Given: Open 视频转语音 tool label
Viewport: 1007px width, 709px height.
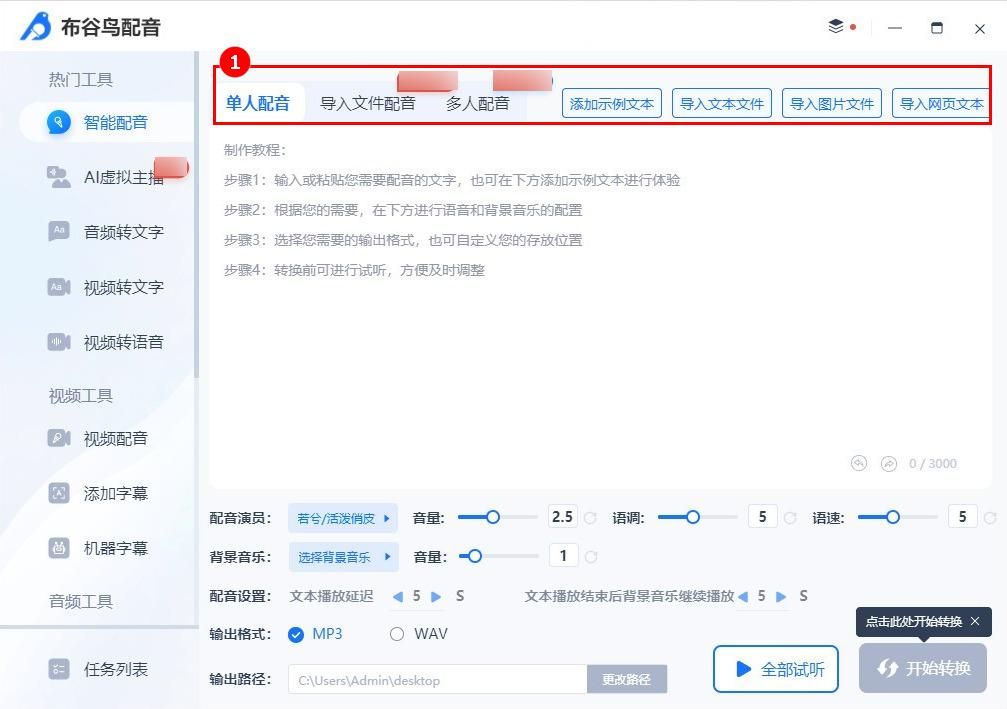Looking at the screenshot, I should pos(124,342).
